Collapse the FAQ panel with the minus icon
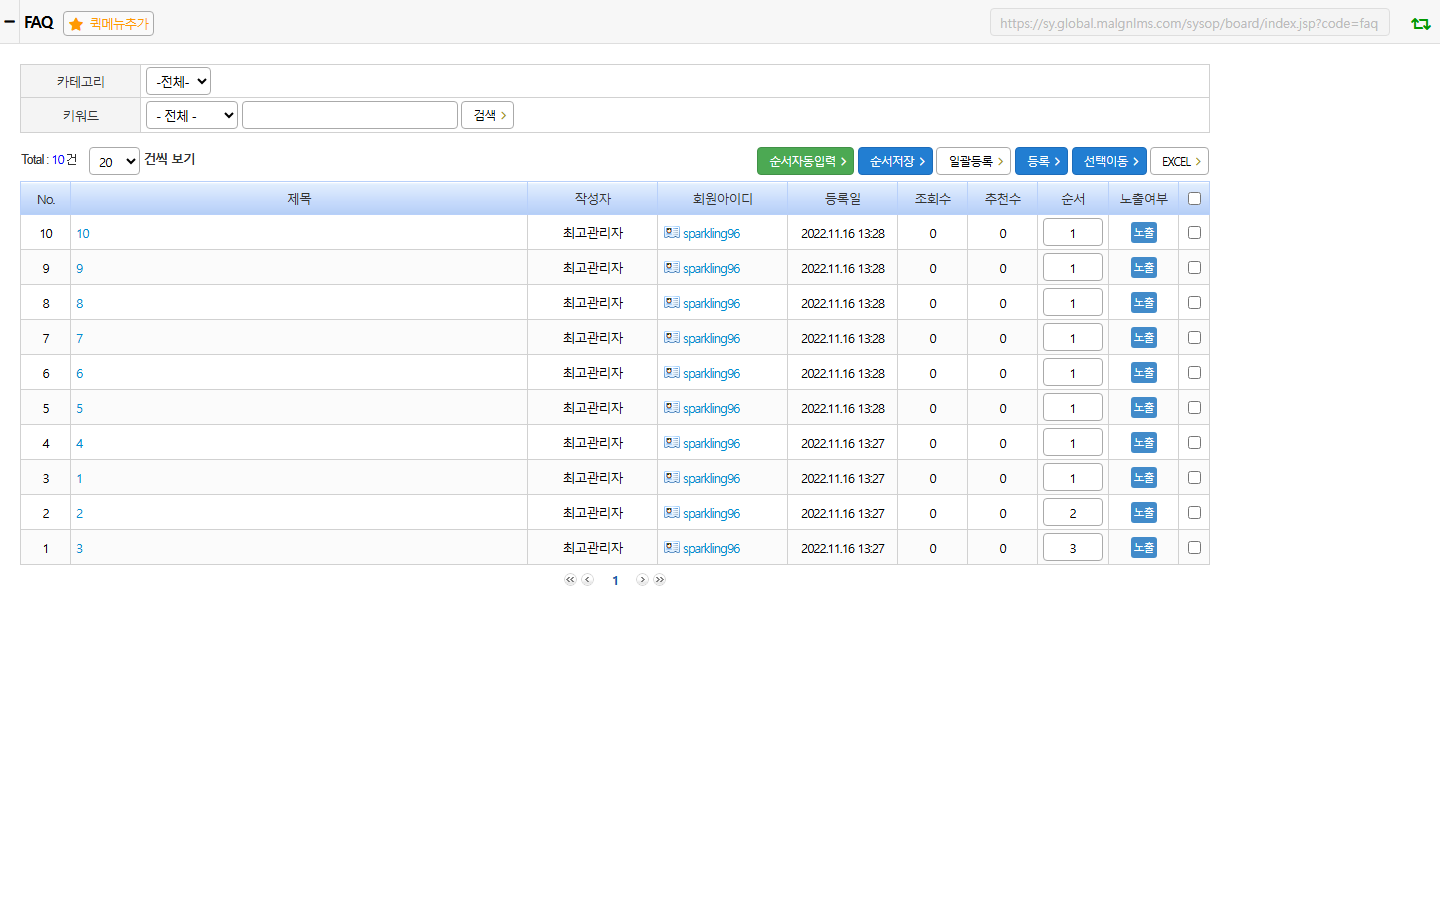The width and height of the screenshot is (1440, 900). [x=9, y=21]
